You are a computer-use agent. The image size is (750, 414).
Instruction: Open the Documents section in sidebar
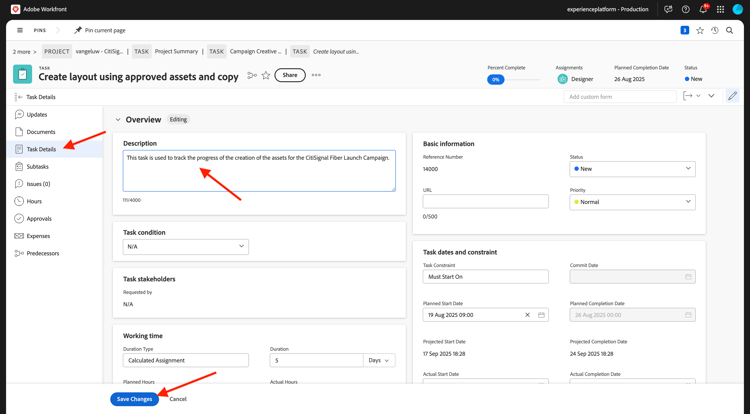pyautogui.click(x=41, y=132)
